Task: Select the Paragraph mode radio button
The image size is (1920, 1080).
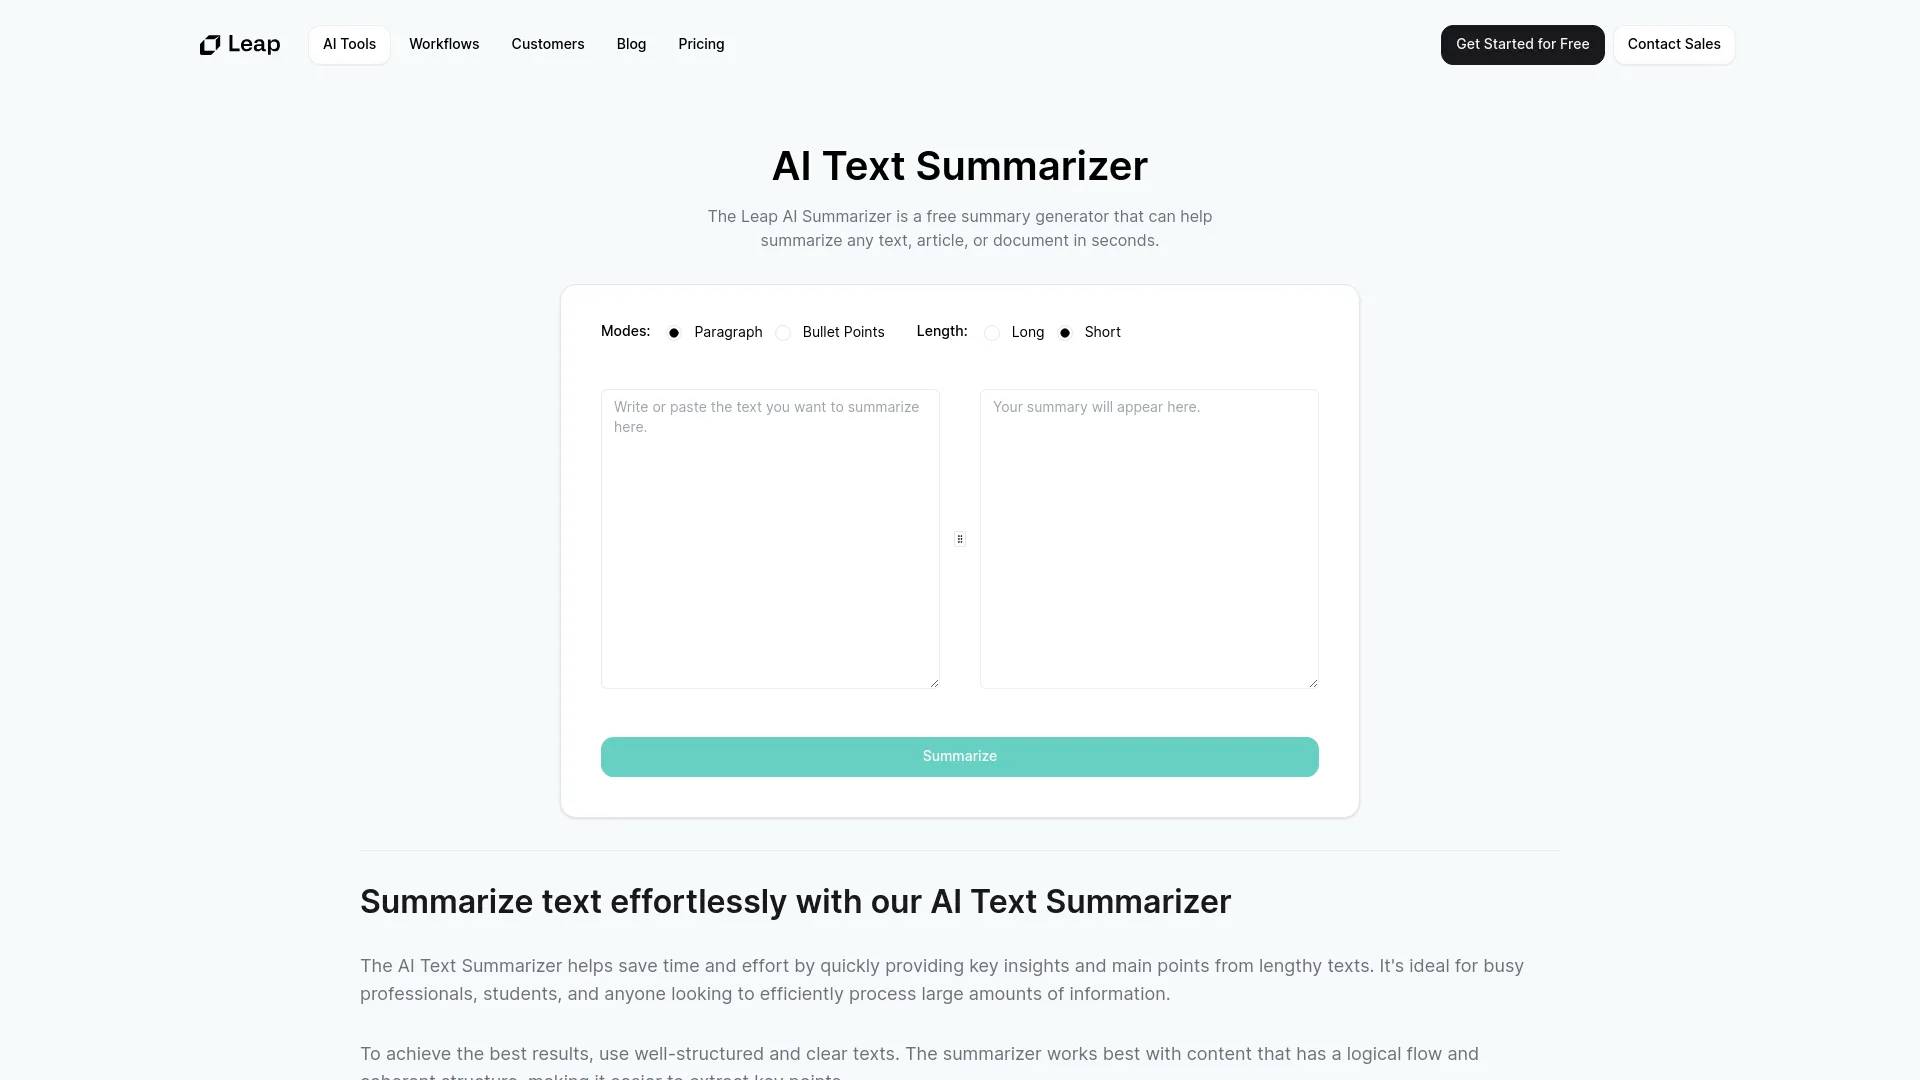Action: pos(676,332)
